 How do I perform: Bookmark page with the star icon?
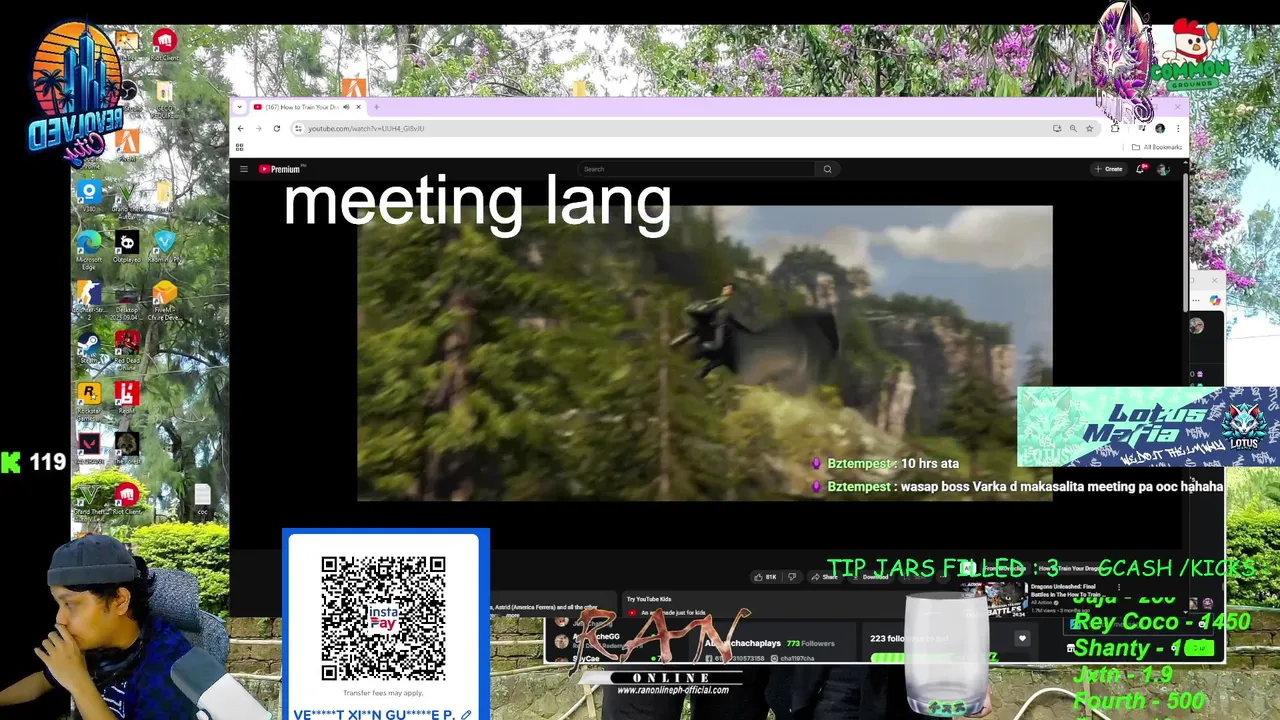(x=1089, y=128)
